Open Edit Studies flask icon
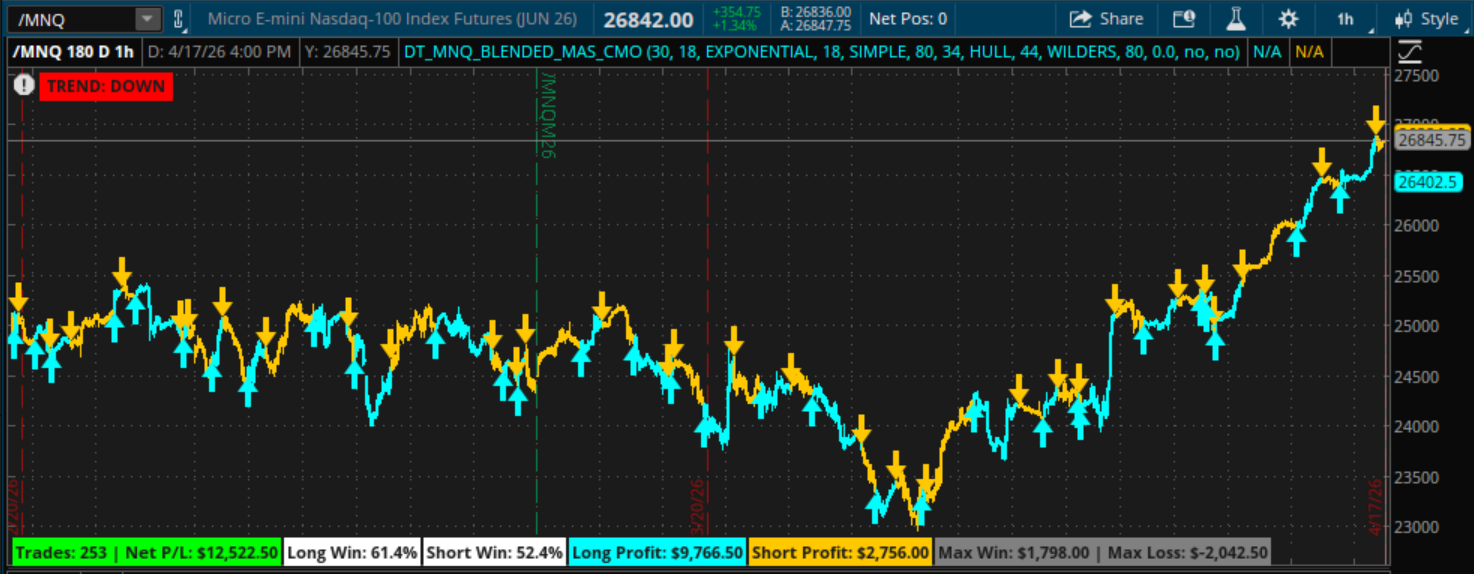This screenshot has width=1474, height=574. click(1237, 19)
